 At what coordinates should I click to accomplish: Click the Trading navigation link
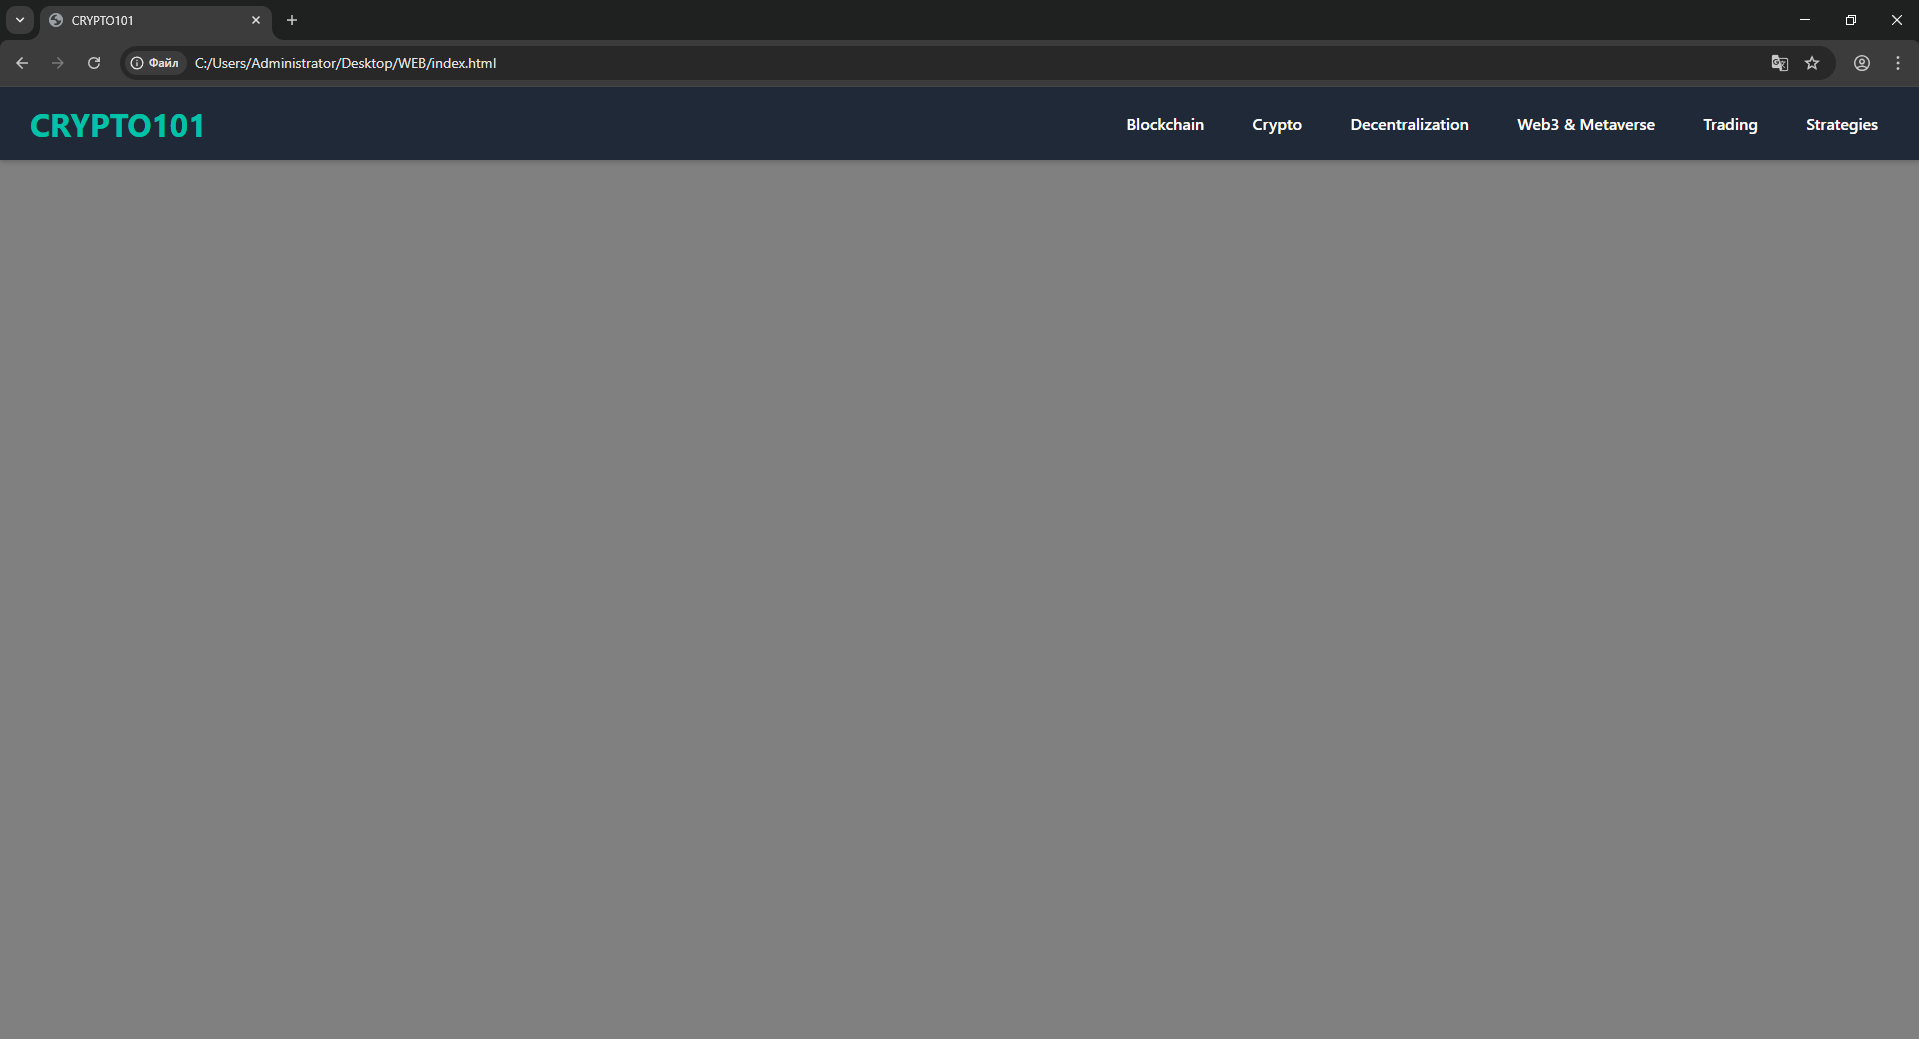pos(1730,125)
